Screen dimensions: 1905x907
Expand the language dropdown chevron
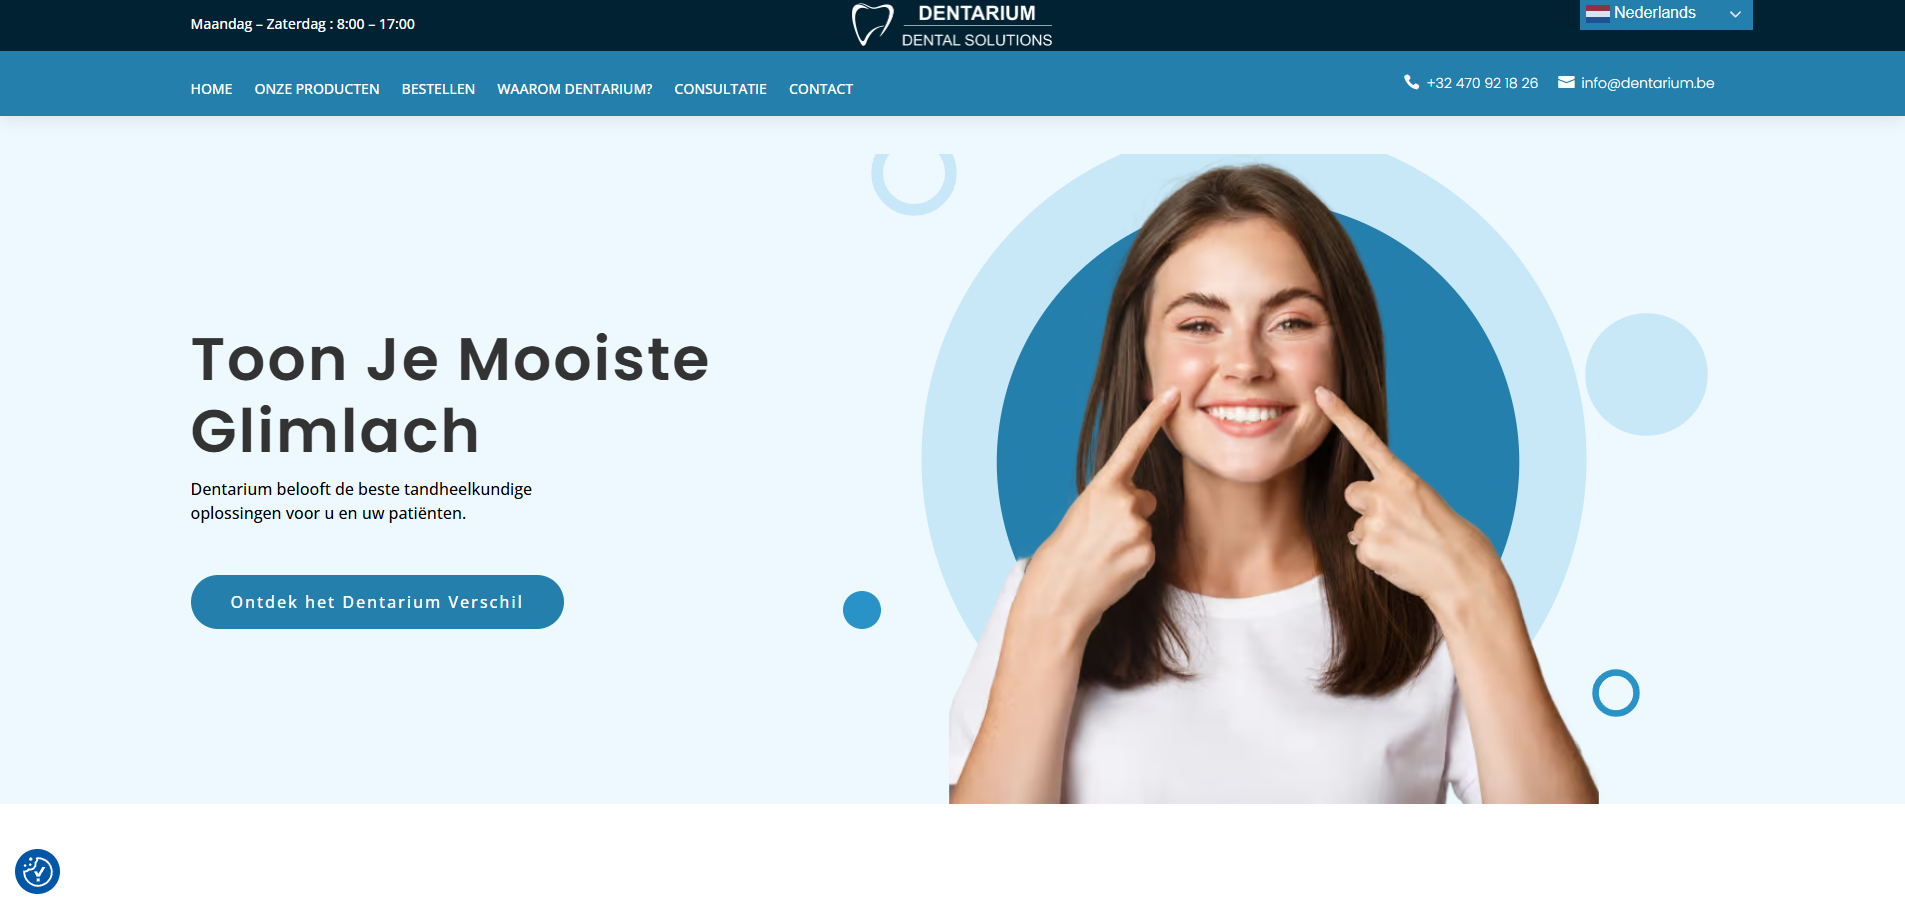click(1736, 14)
